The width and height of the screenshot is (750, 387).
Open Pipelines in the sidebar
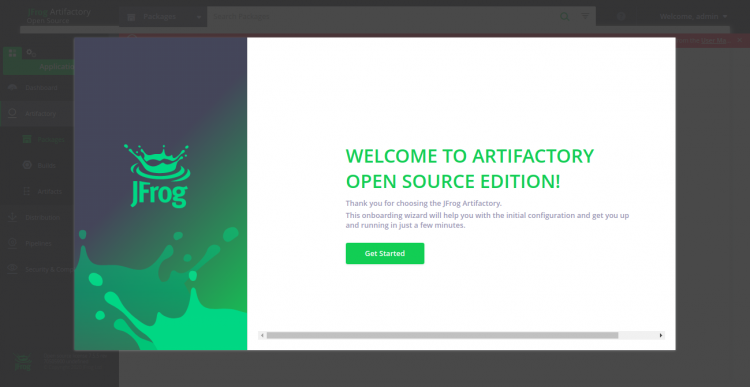(x=37, y=243)
